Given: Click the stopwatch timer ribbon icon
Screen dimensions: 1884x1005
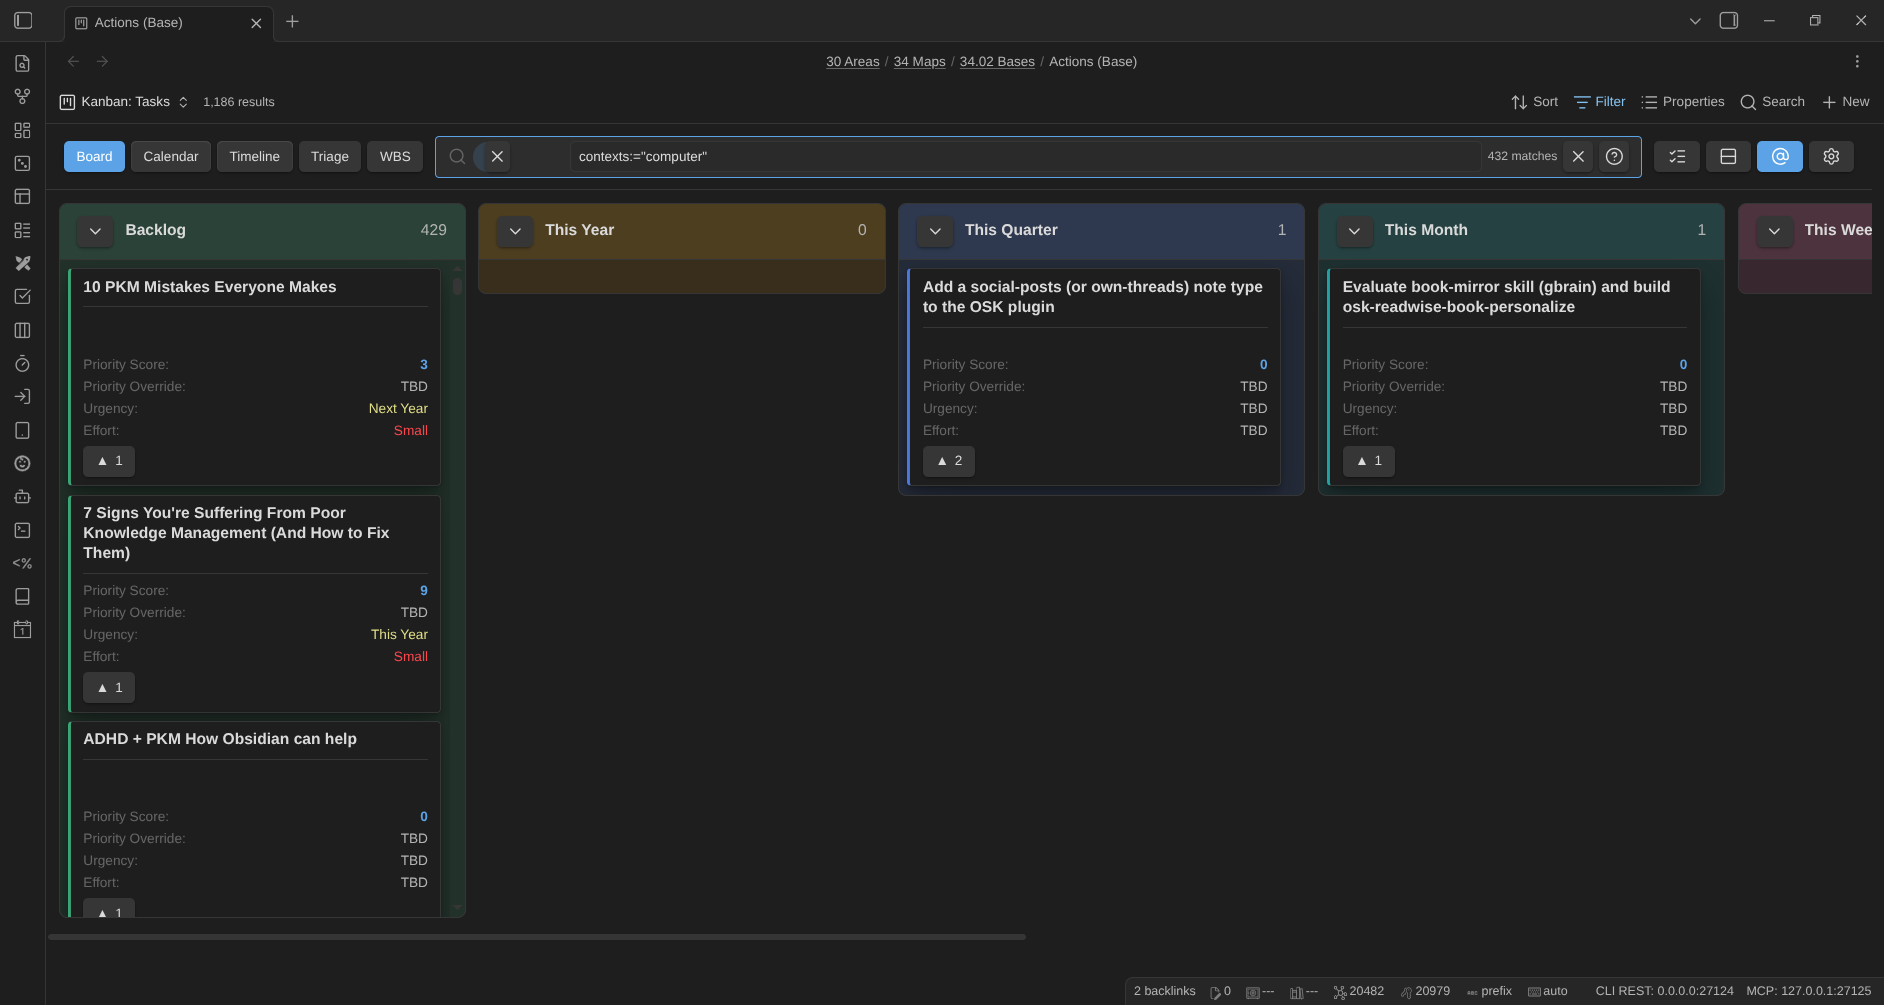Looking at the screenshot, I should coord(22,364).
